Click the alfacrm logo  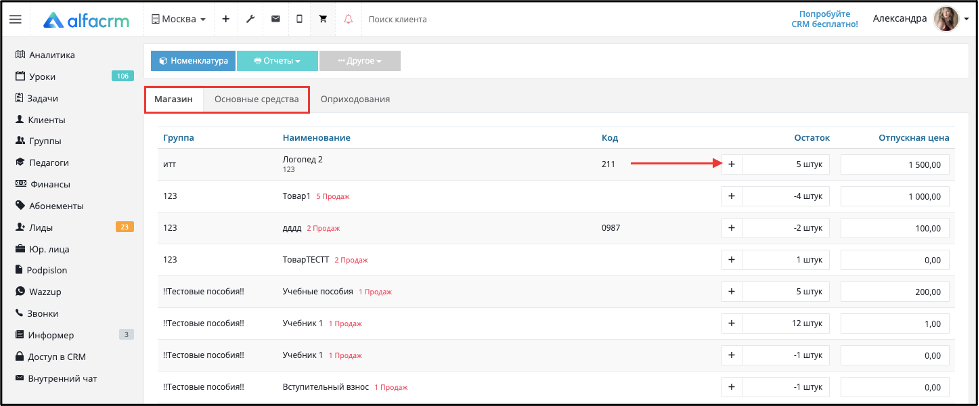(x=86, y=20)
